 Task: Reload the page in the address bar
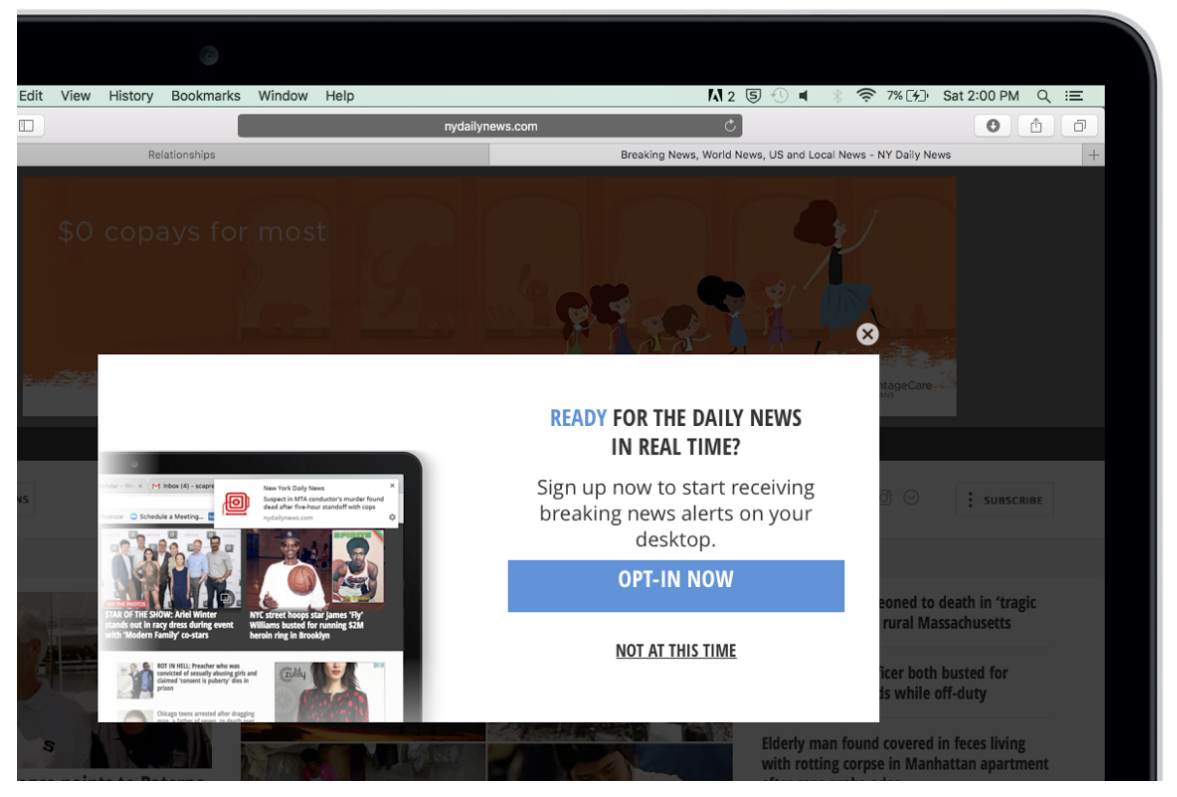(730, 126)
